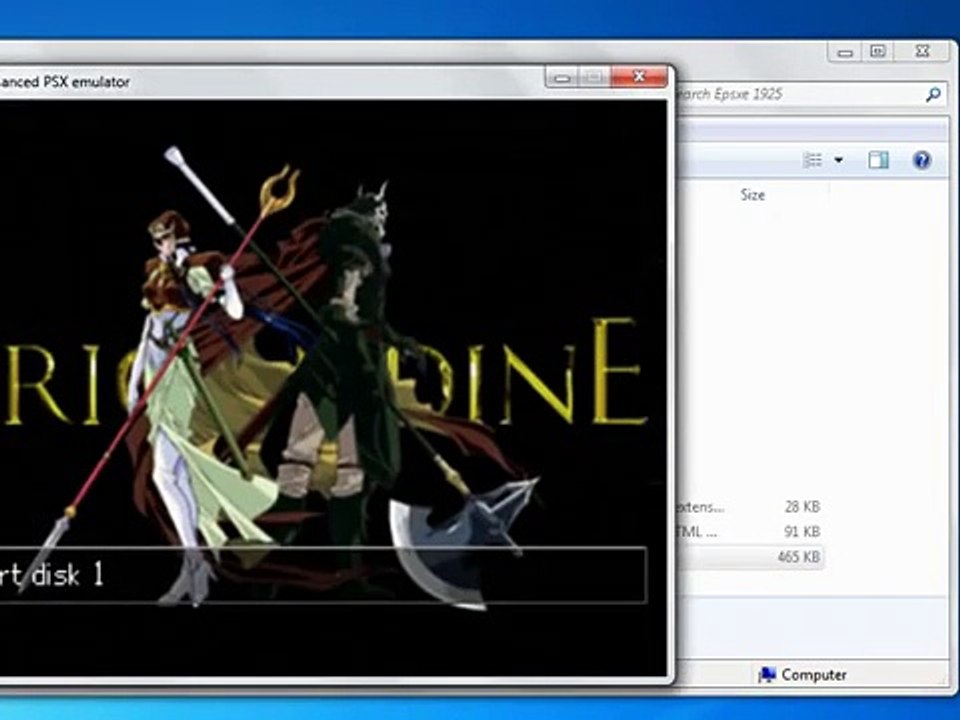The width and height of the screenshot is (960, 720).
Task: Close the PSX emulator window
Action: [639, 77]
